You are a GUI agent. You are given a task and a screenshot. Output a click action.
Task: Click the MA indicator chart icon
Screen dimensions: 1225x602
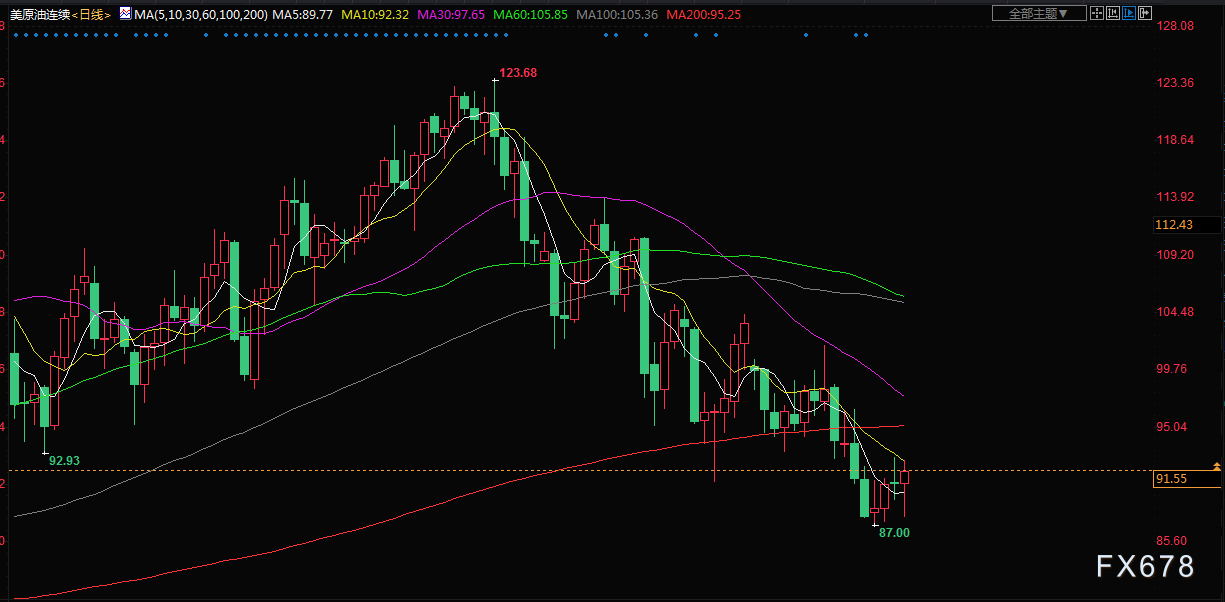(x=125, y=14)
